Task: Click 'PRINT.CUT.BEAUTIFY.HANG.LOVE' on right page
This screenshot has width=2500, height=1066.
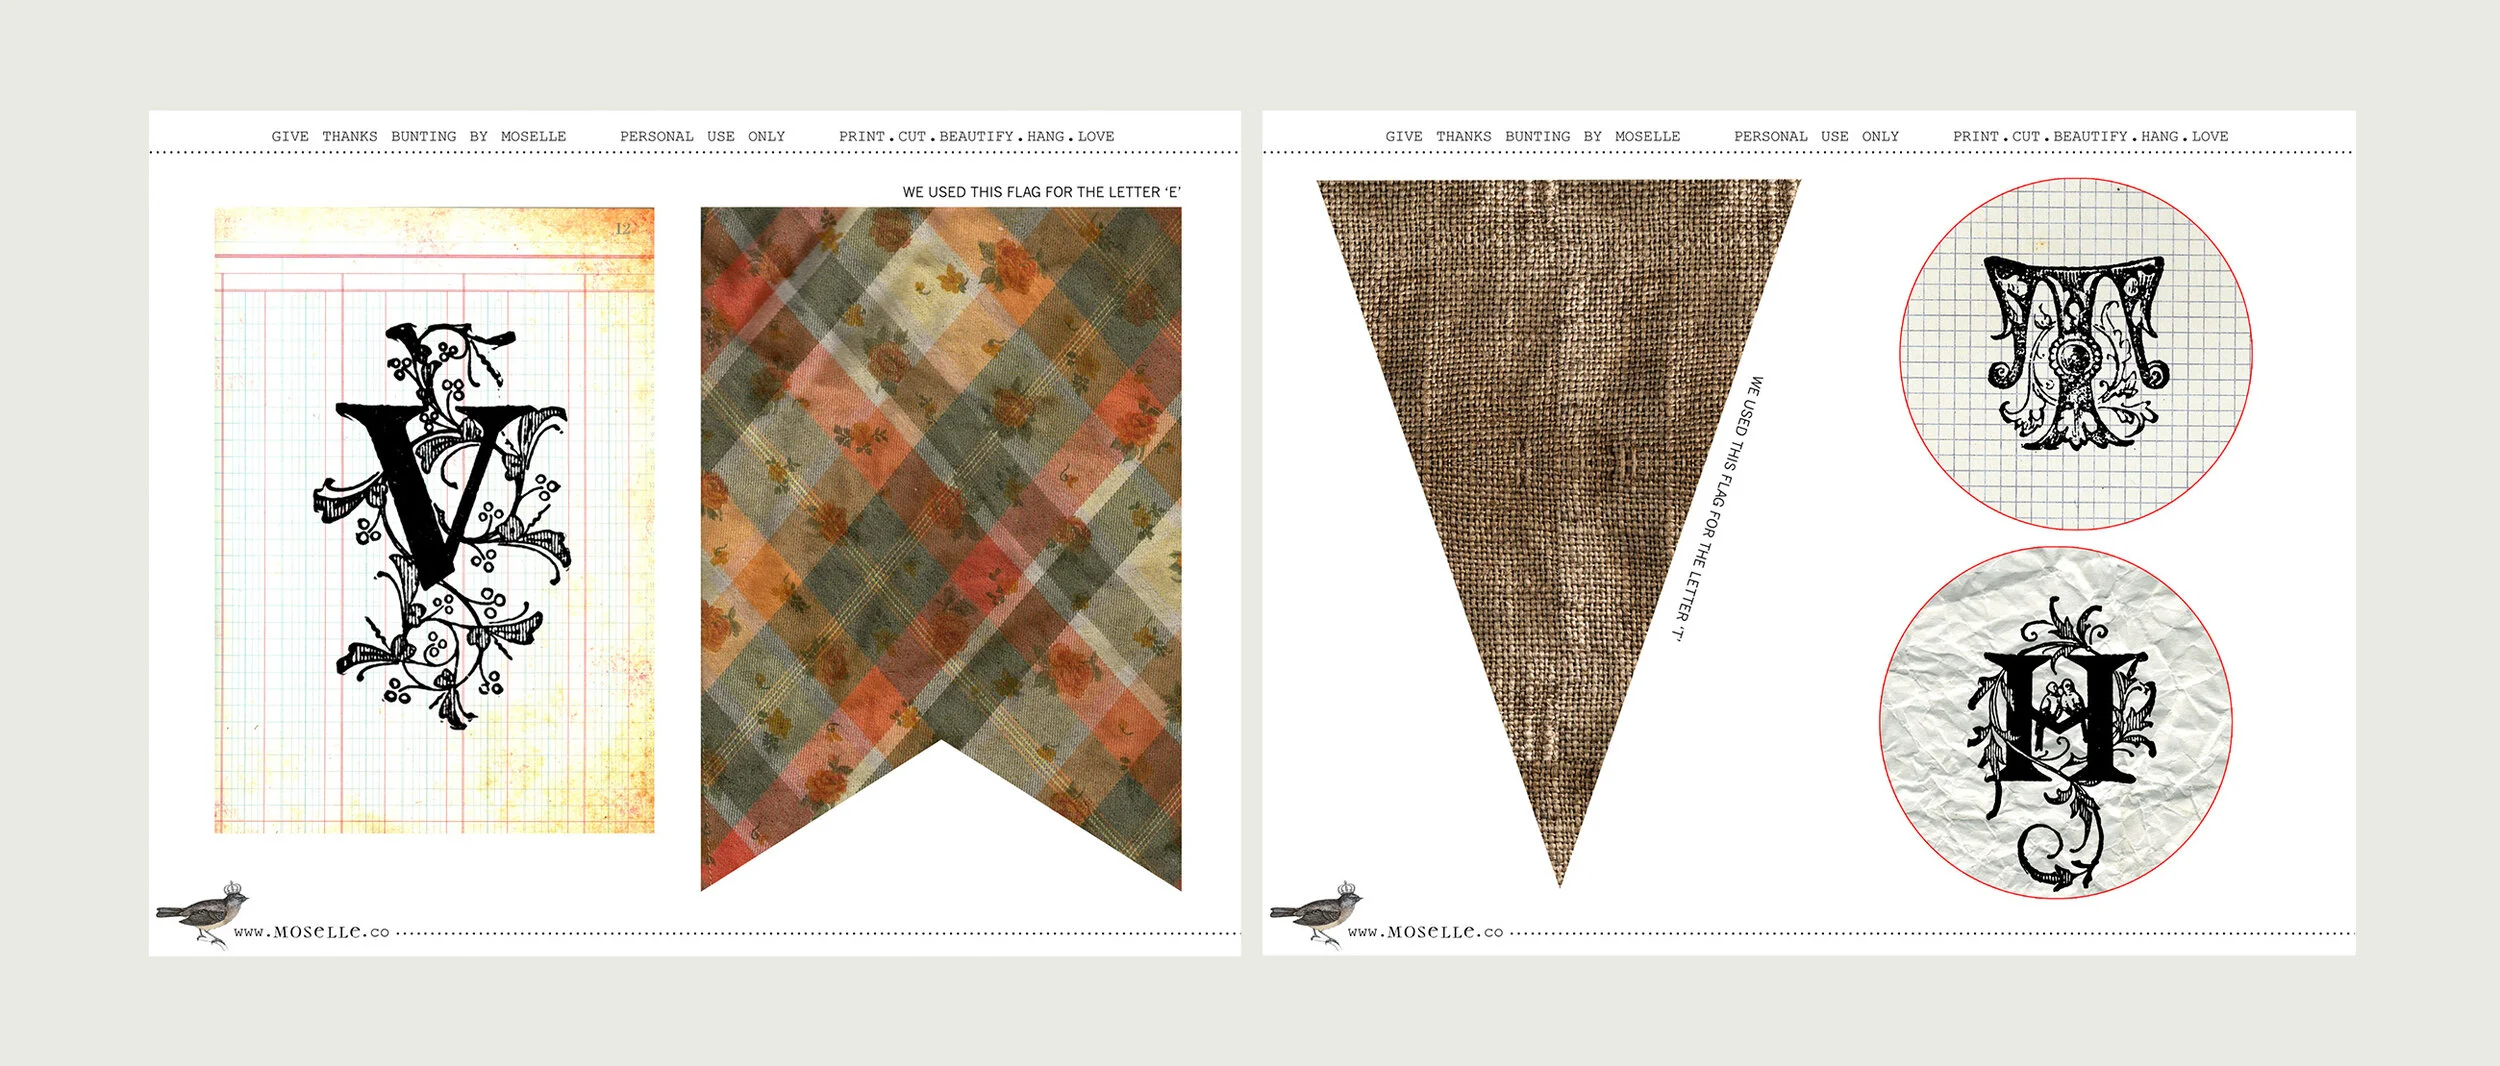Action: 2090,136
